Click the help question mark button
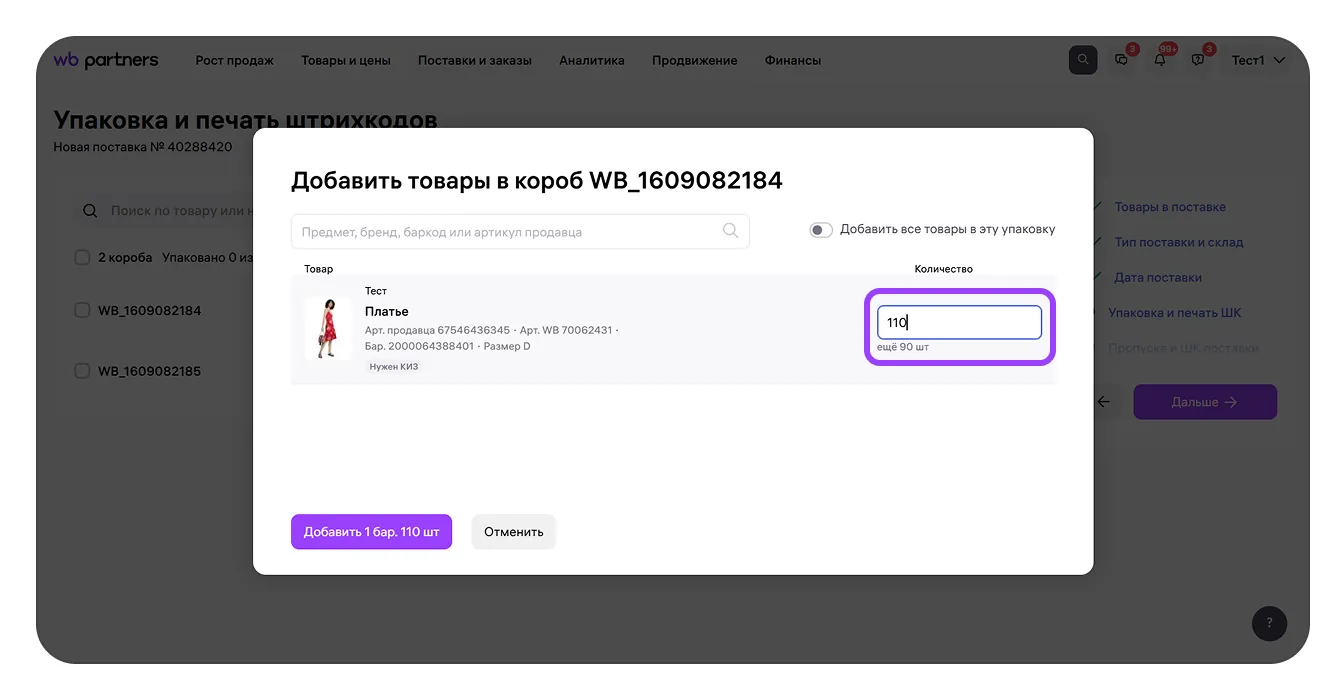 click(x=1269, y=624)
